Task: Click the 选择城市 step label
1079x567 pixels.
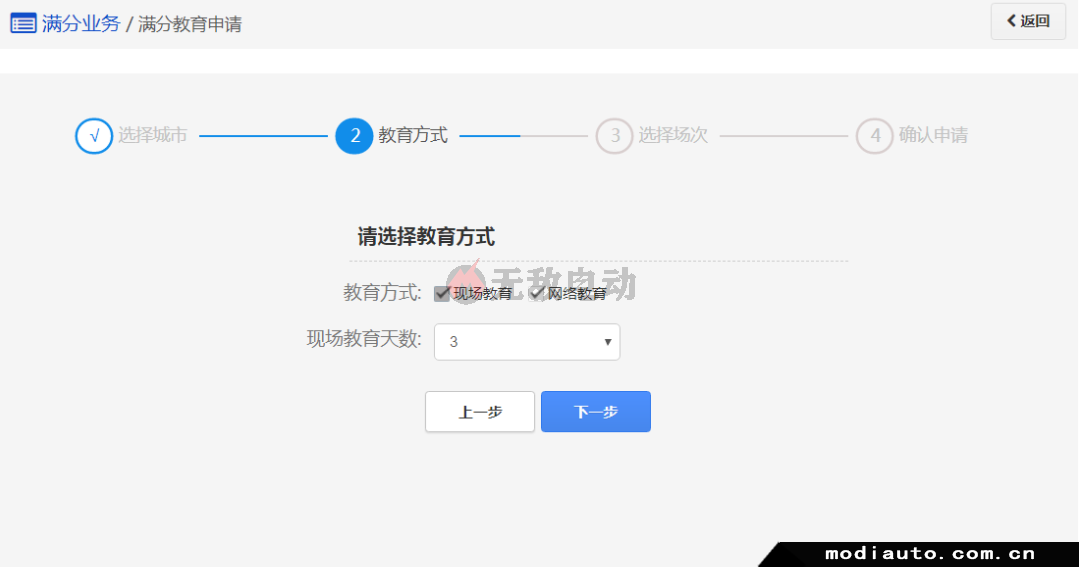Action: 153,135
